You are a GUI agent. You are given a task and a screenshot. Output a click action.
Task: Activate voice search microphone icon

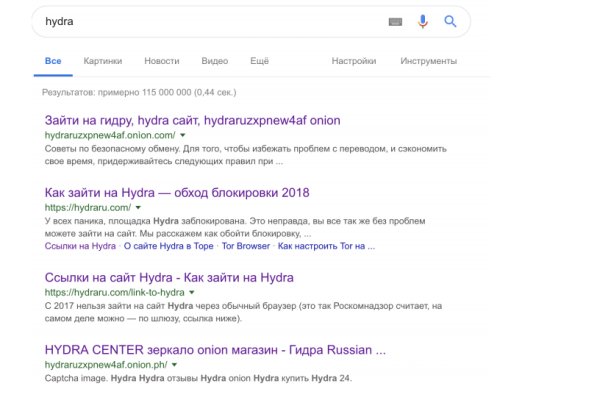423,21
